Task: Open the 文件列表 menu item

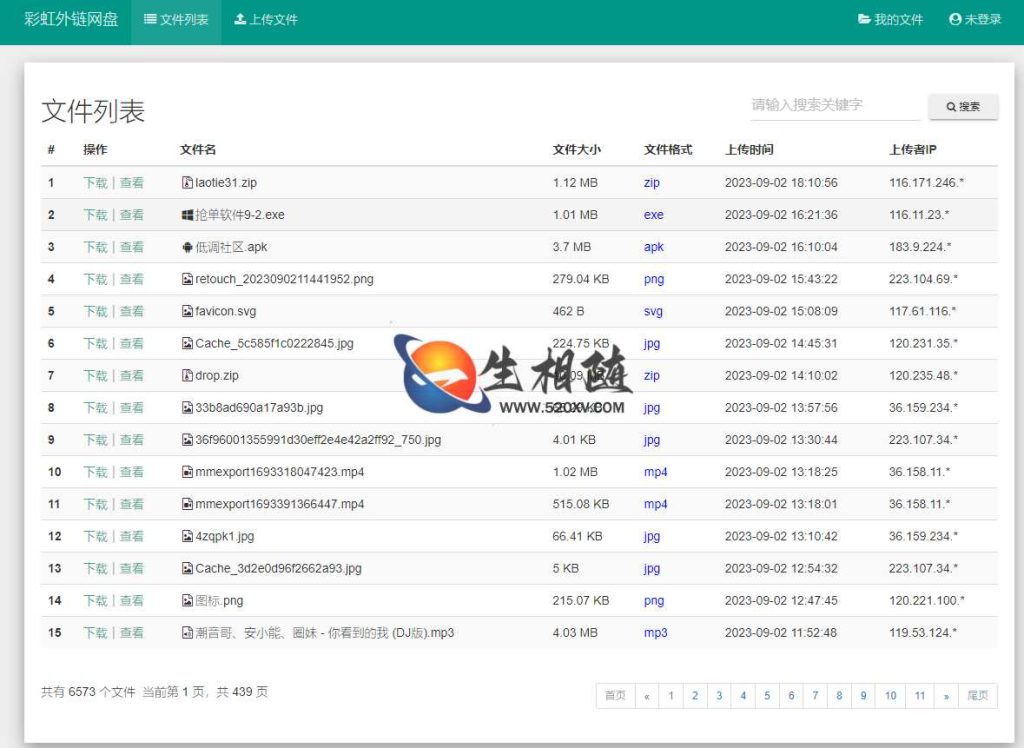Action: coord(183,18)
